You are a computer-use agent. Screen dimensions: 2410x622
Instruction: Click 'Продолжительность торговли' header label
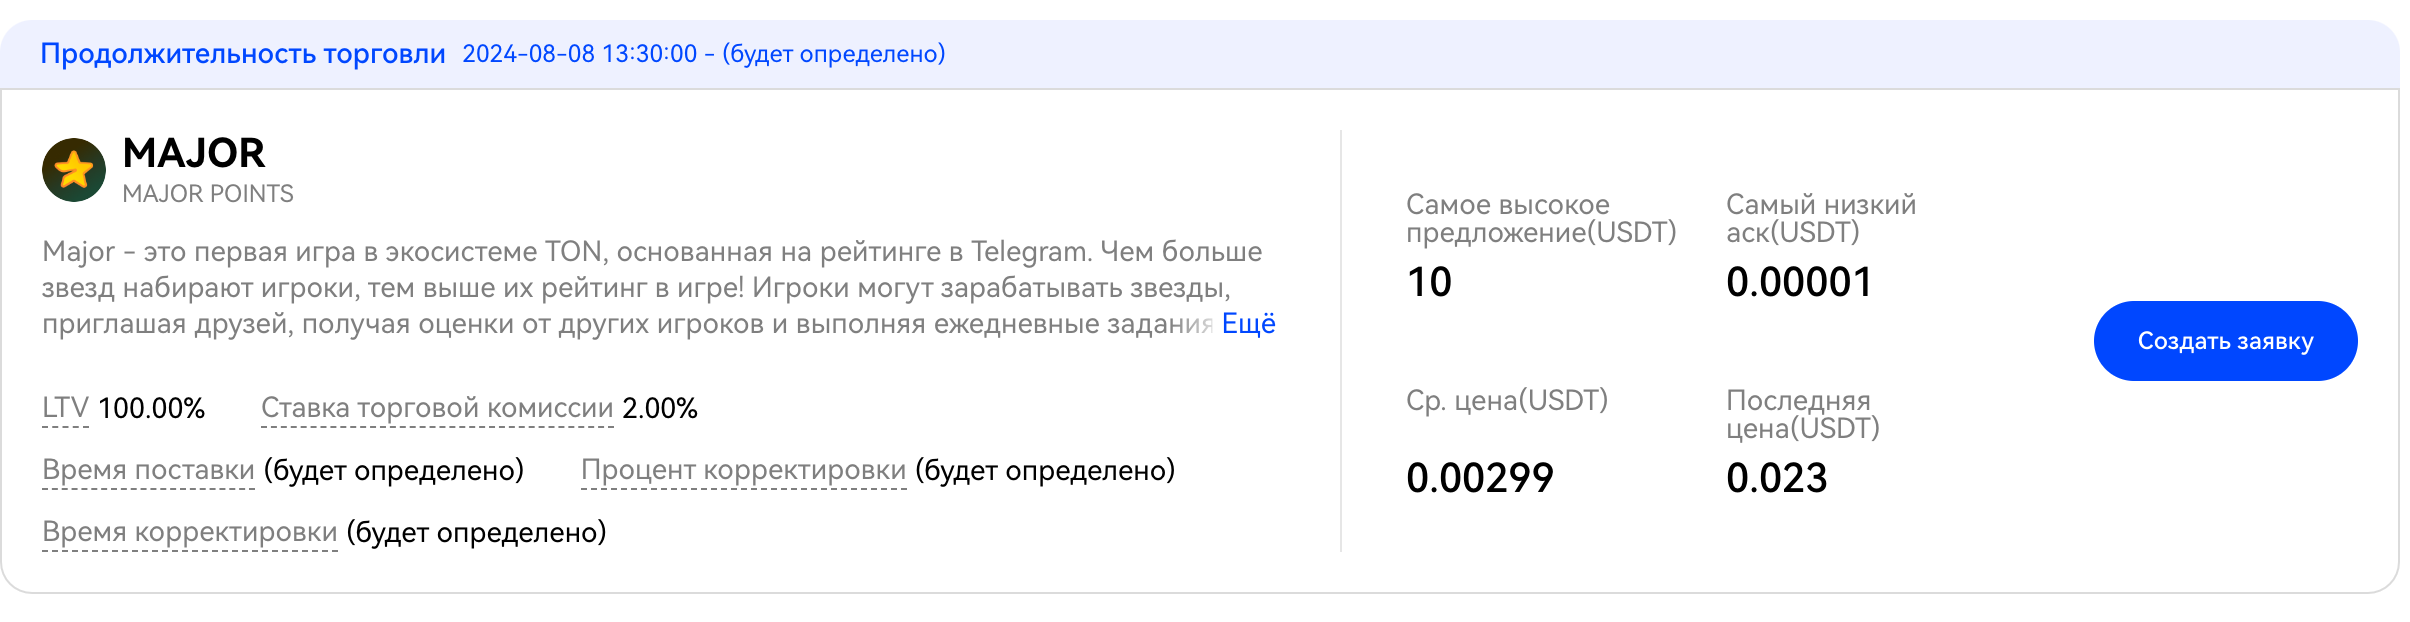click(x=243, y=54)
